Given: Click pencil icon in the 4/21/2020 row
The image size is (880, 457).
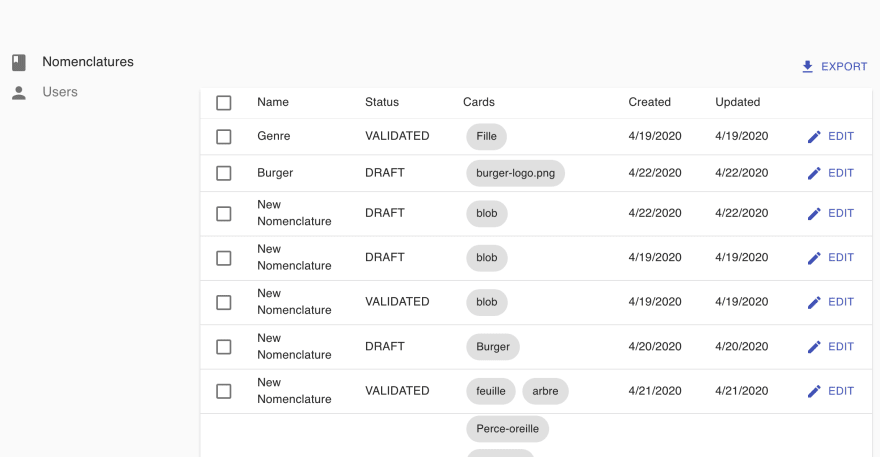Looking at the screenshot, I should click(x=814, y=391).
